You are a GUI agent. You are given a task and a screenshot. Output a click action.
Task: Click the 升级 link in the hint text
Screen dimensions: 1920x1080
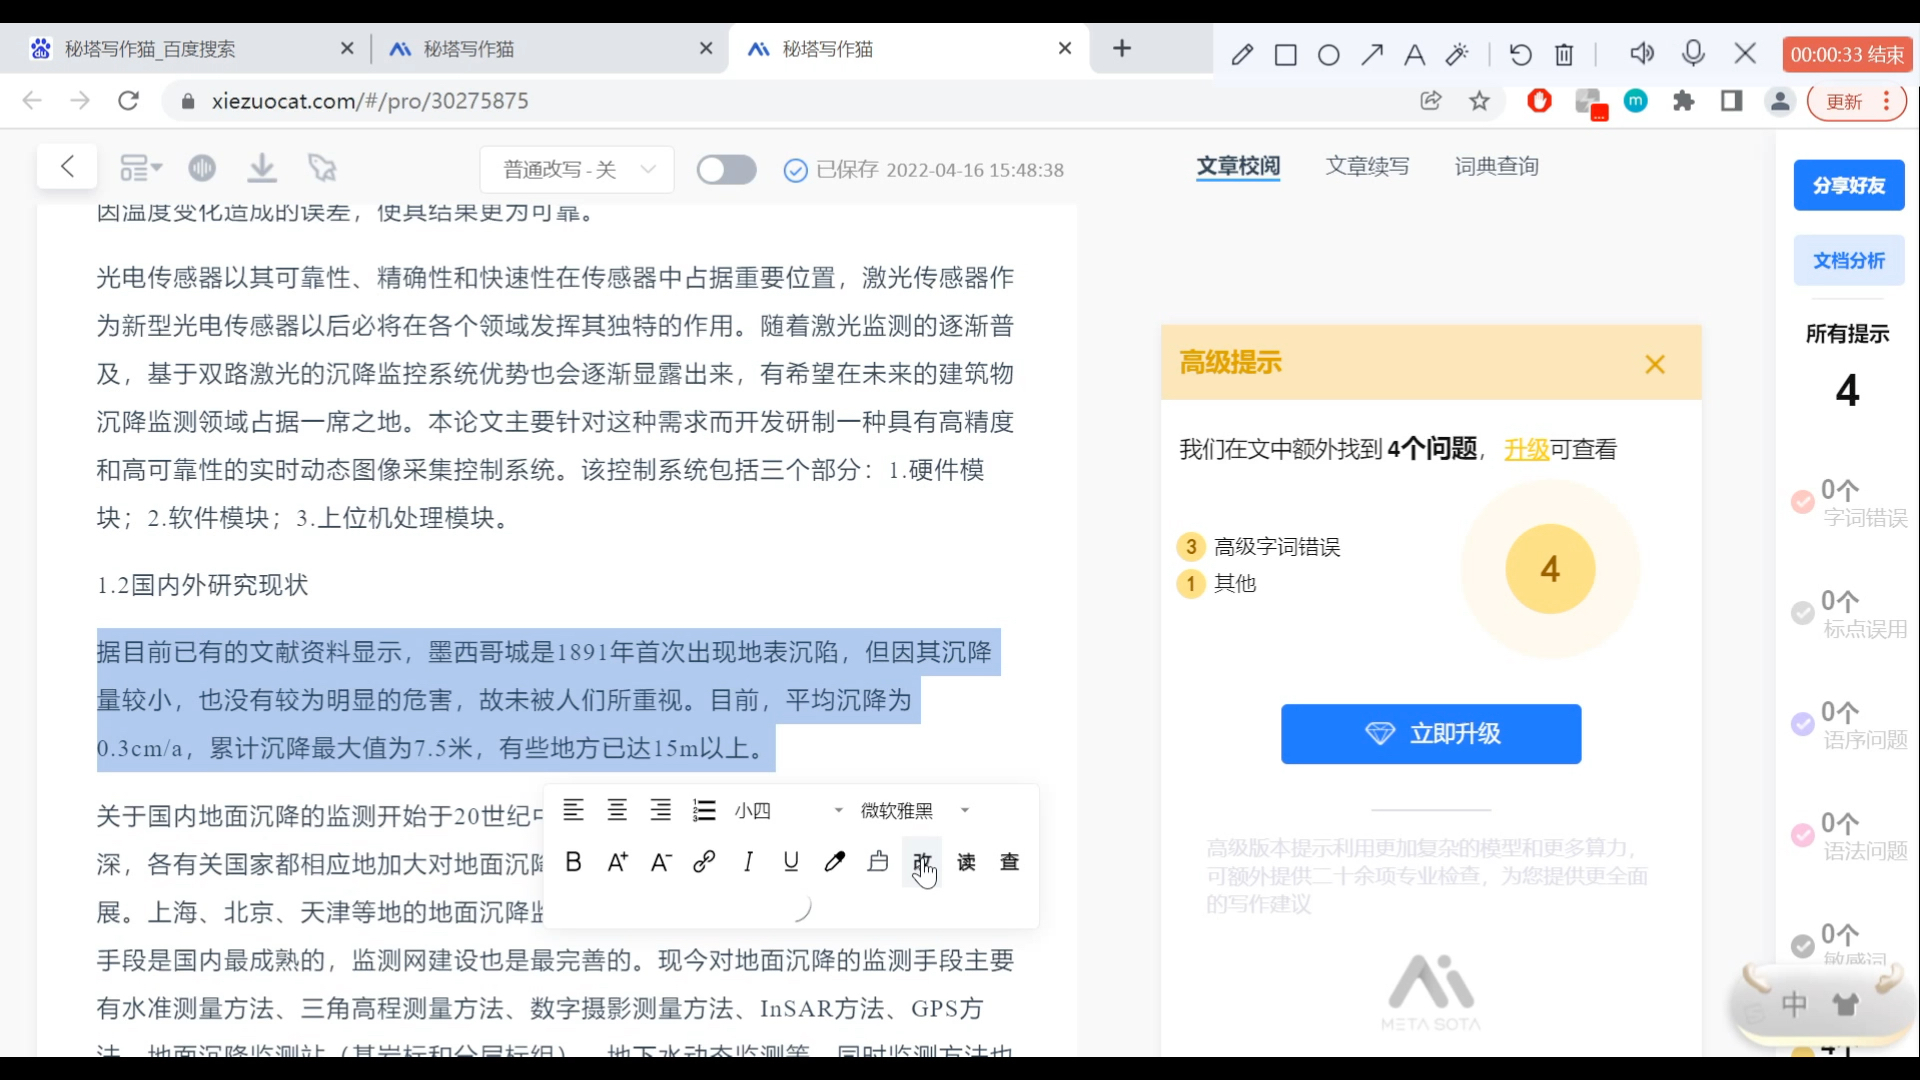pyautogui.click(x=1526, y=450)
